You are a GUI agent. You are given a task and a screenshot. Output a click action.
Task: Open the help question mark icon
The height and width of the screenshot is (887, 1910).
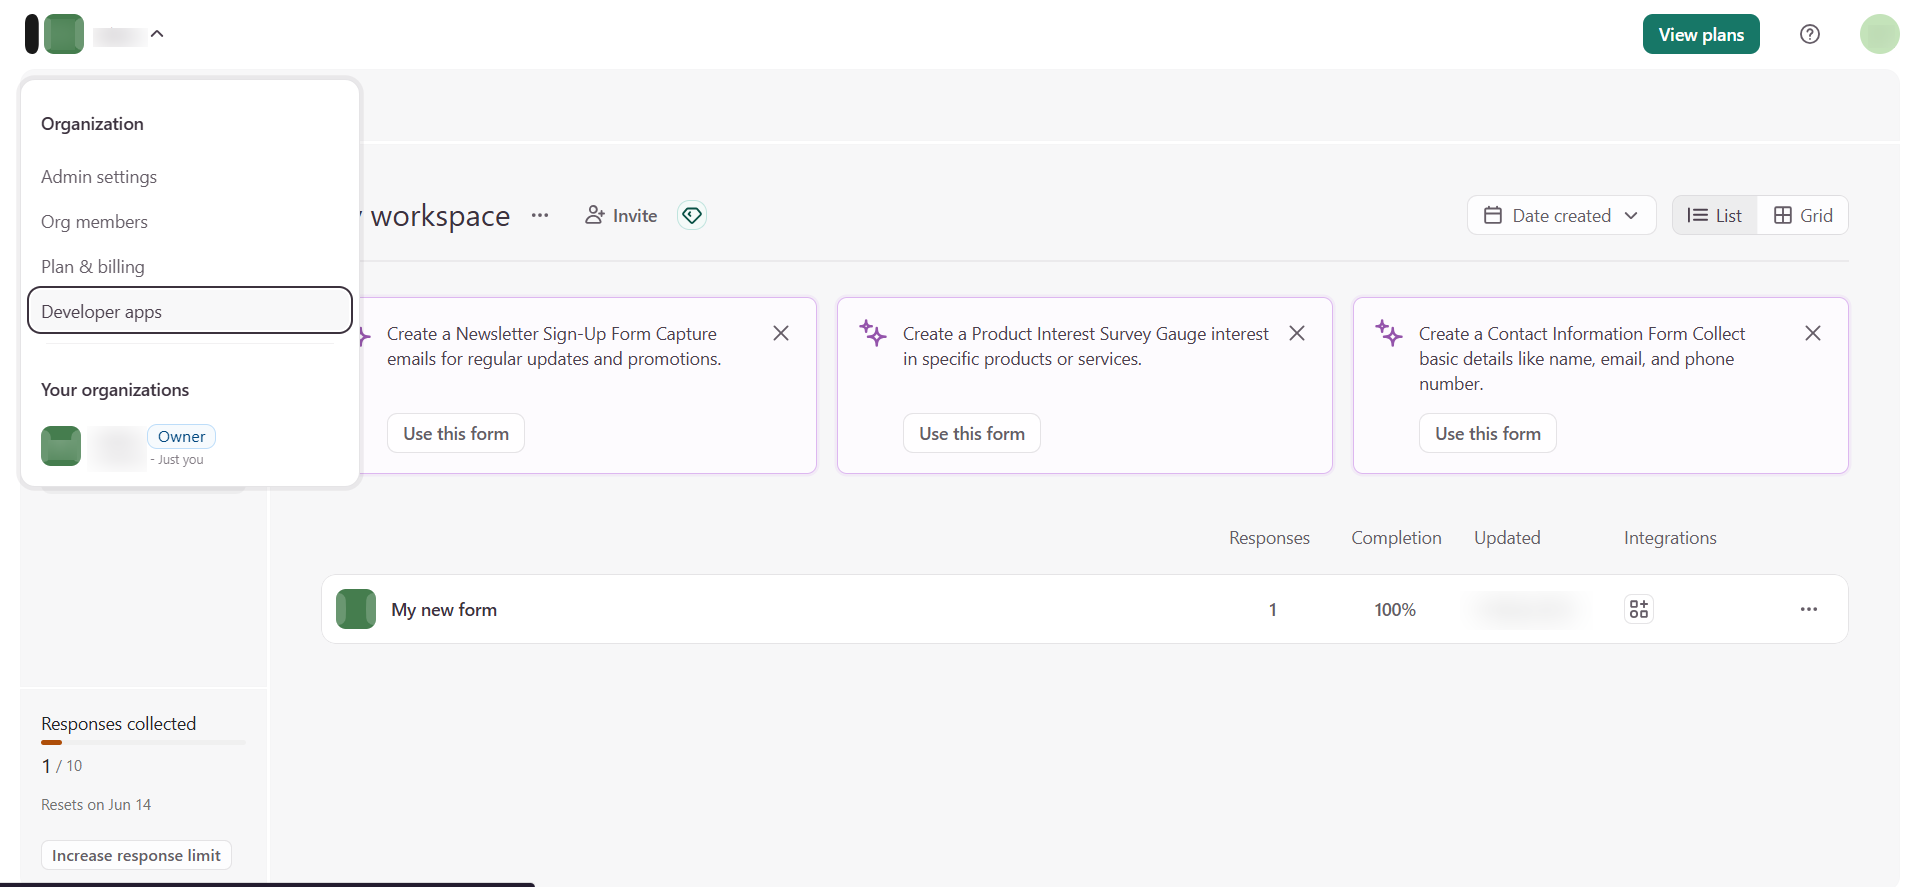[1809, 34]
